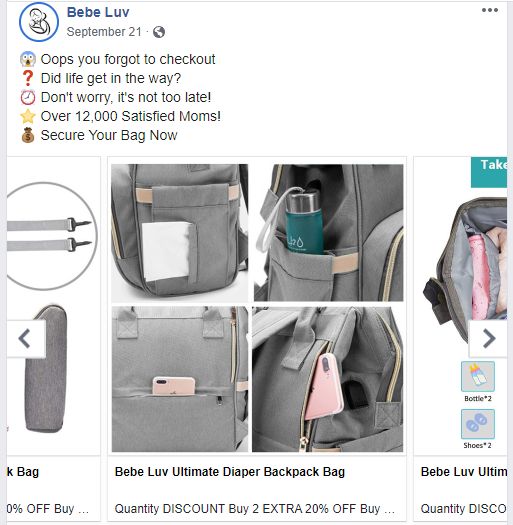Click the shocked face emoji
This screenshot has height=525, width=513.
(28, 59)
